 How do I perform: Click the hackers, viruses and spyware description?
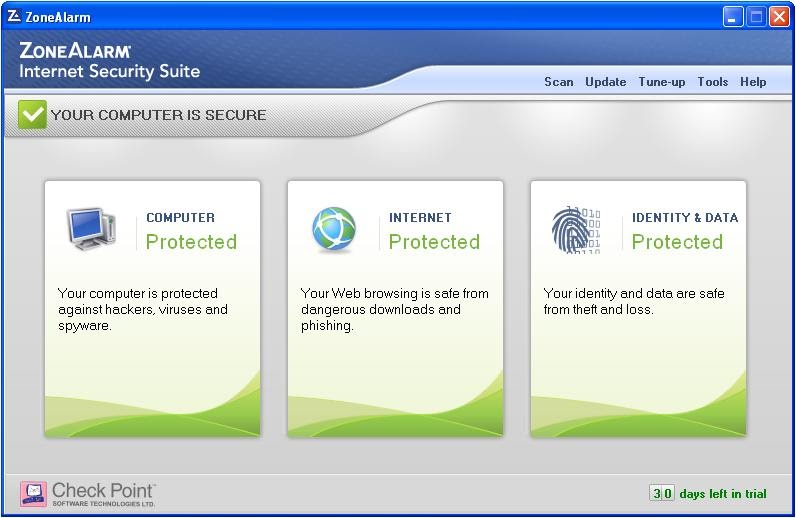point(143,309)
